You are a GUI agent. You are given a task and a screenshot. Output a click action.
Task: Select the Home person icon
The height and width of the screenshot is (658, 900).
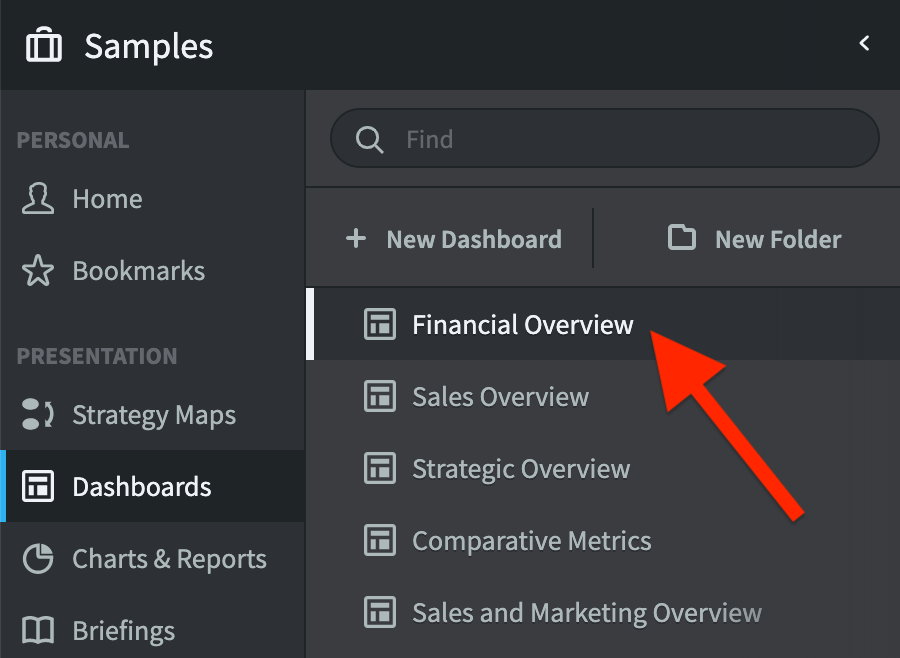point(37,198)
